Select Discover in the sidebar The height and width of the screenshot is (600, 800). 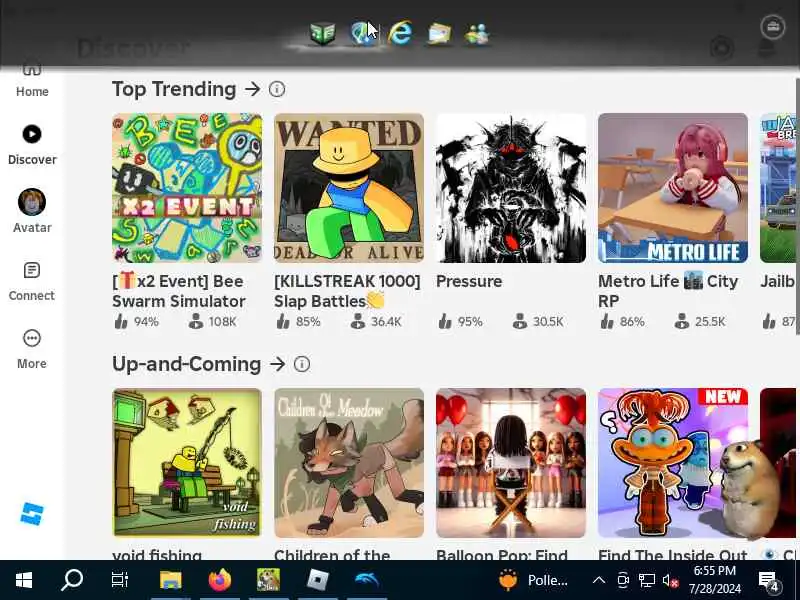(32, 145)
